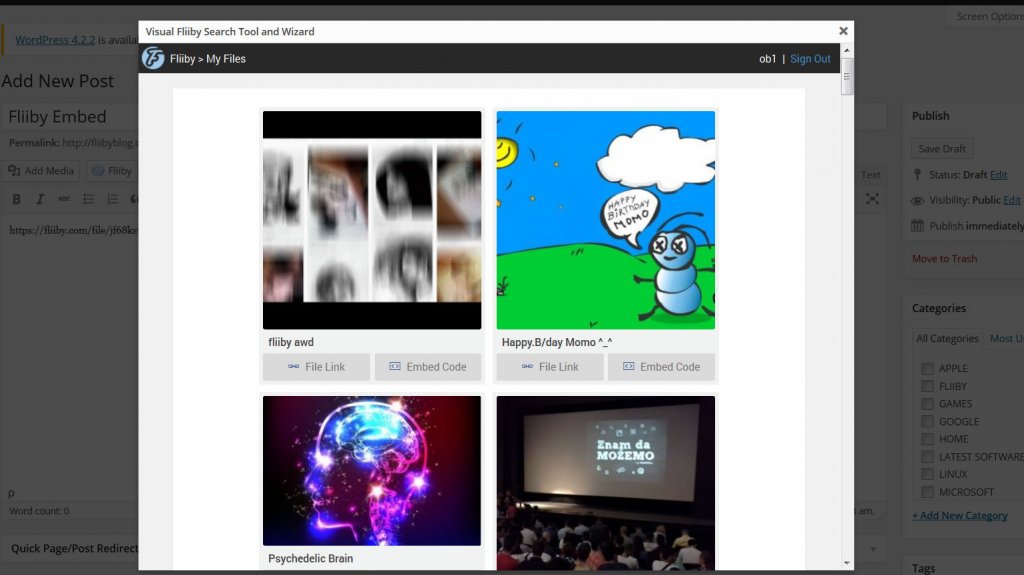This screenshot has width=1024, height=575.
Task: Click the Embed Code icon under Happy.B/day Momo
Action: point(628,367)
